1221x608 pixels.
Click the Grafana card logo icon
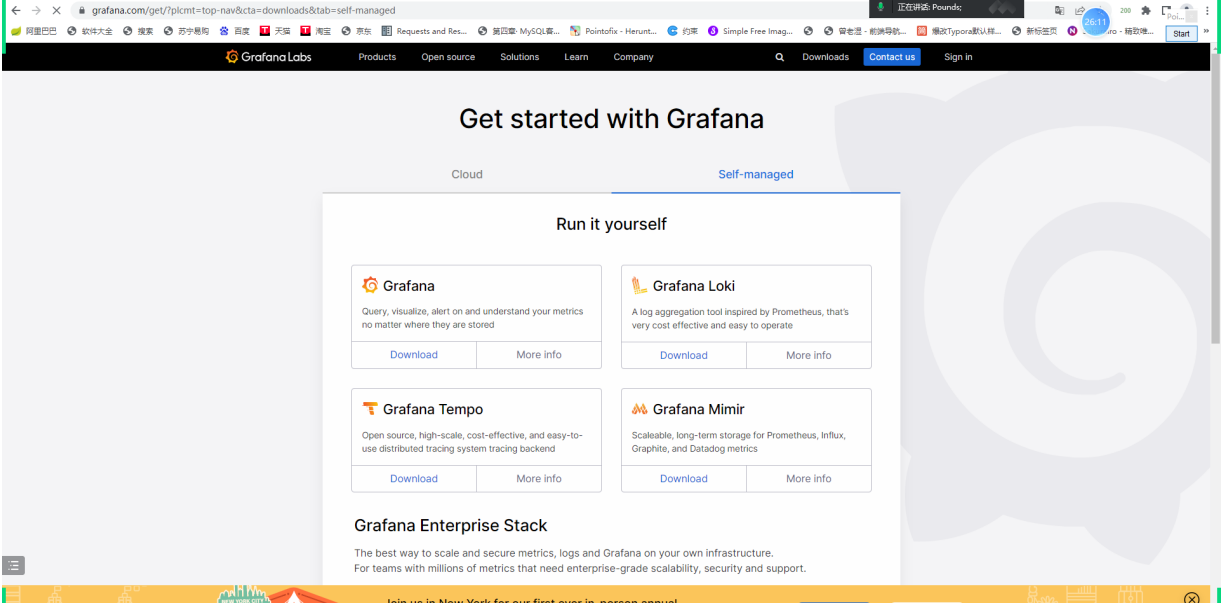(370, 285)
